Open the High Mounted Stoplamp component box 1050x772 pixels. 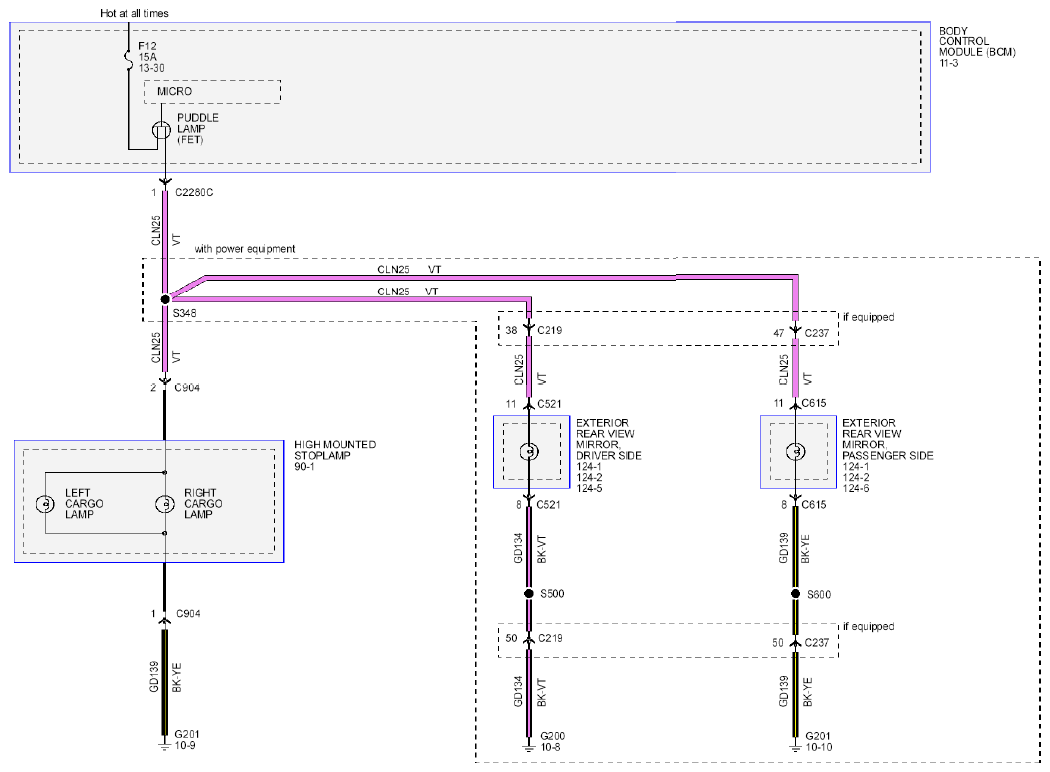[x=149, y=501]
